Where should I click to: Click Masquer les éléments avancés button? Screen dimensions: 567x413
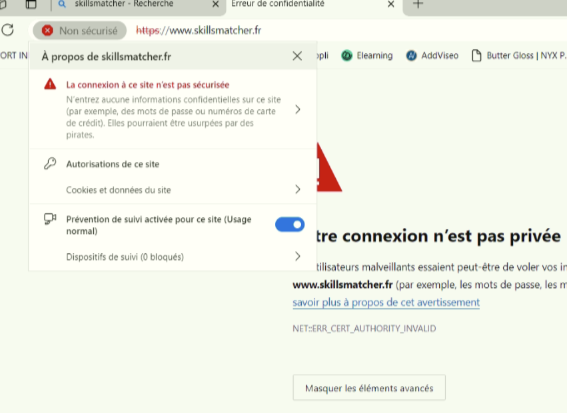[x=369, y=388]
